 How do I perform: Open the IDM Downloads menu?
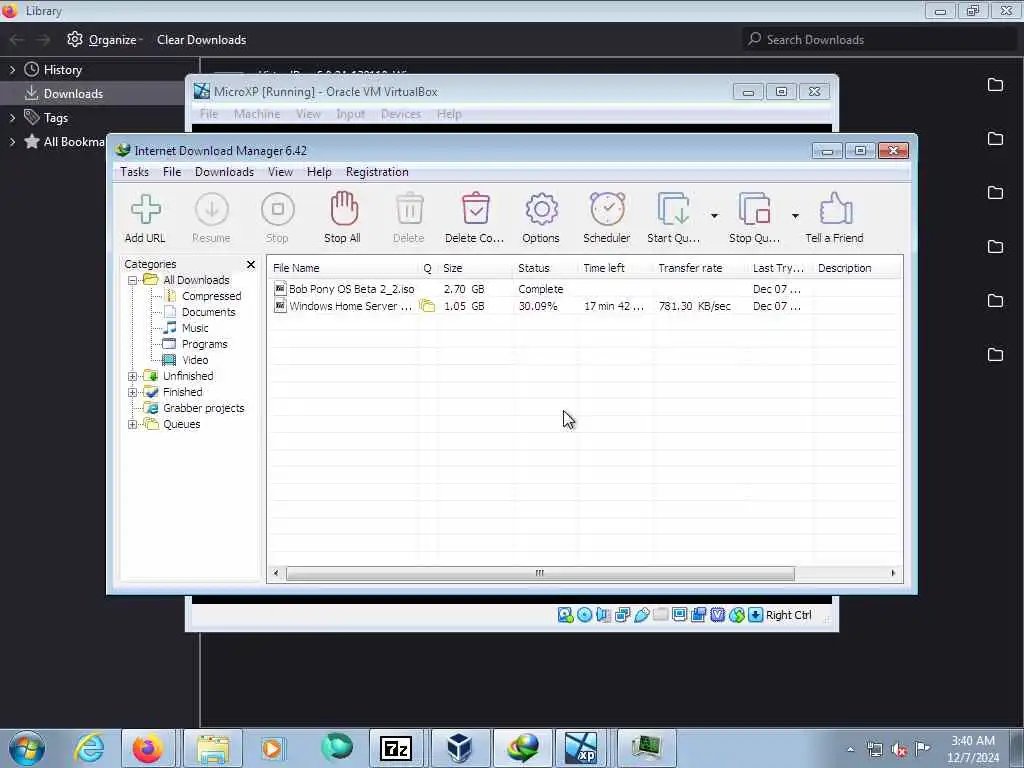224,172
